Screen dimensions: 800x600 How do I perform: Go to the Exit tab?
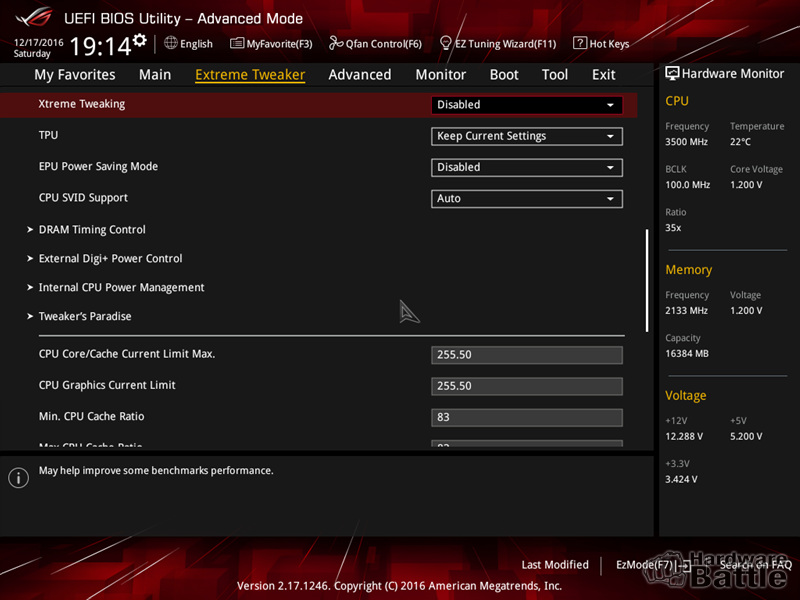(604, 75)
